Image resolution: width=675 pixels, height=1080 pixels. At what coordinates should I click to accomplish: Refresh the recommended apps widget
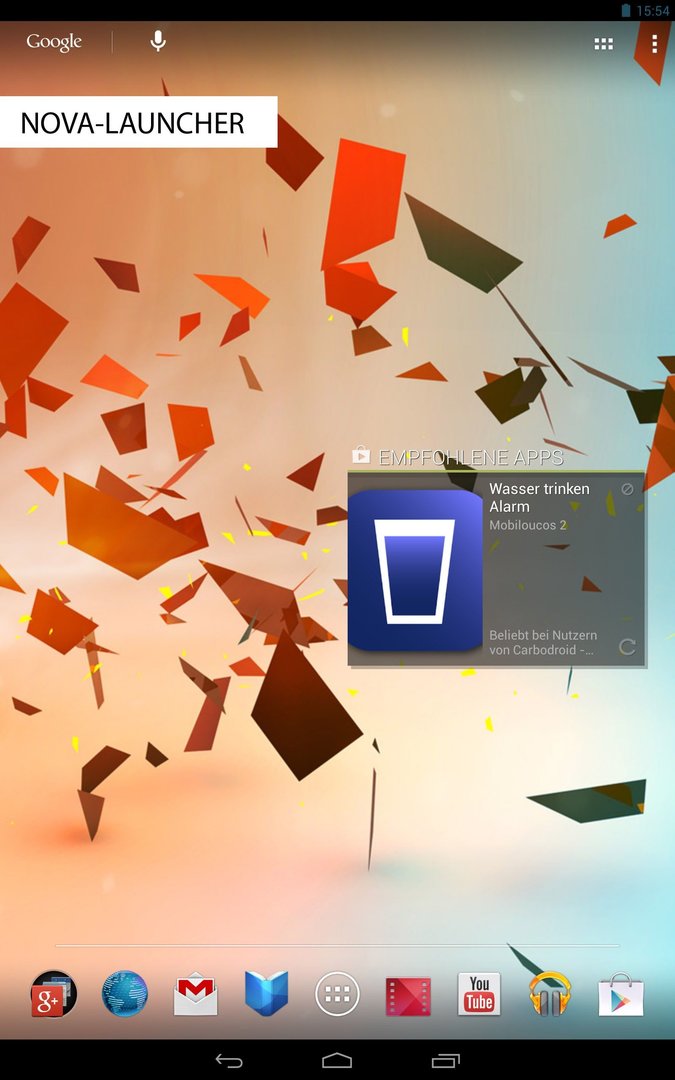pyautogui.click(x=627, y=647)
